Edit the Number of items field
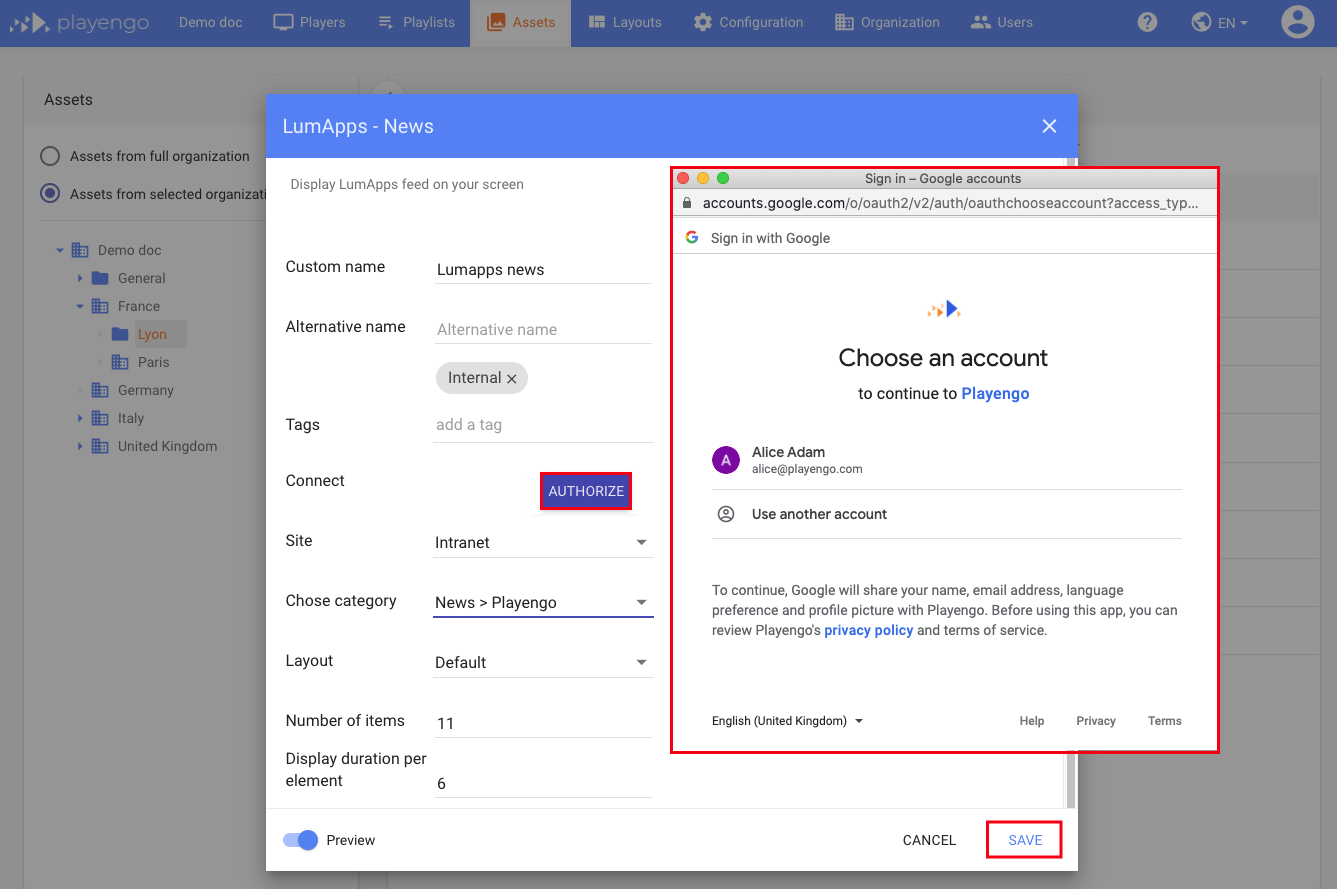1337x889 pixels. click(544, 723)
